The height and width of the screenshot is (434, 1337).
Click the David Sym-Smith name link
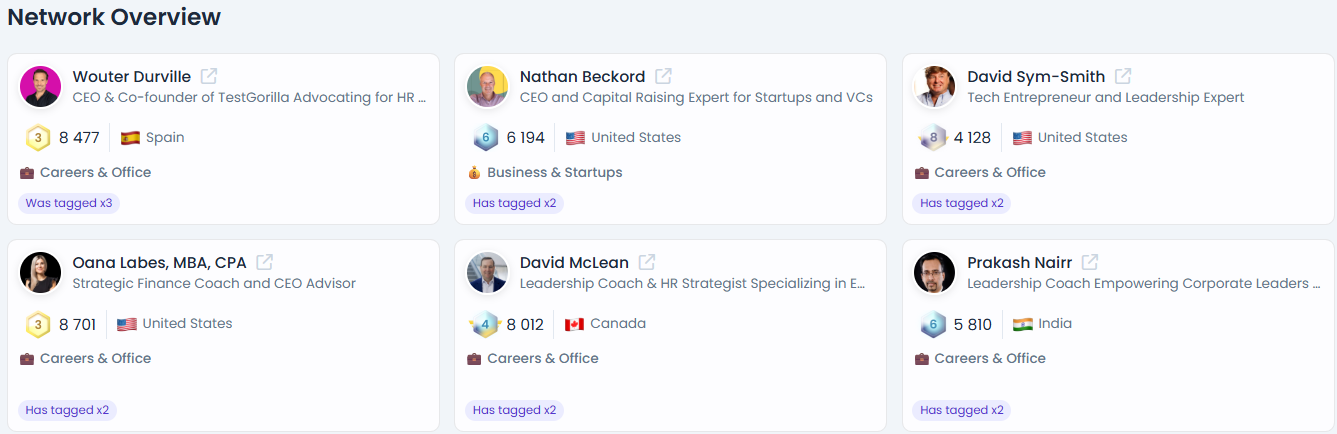[1036, 76]
